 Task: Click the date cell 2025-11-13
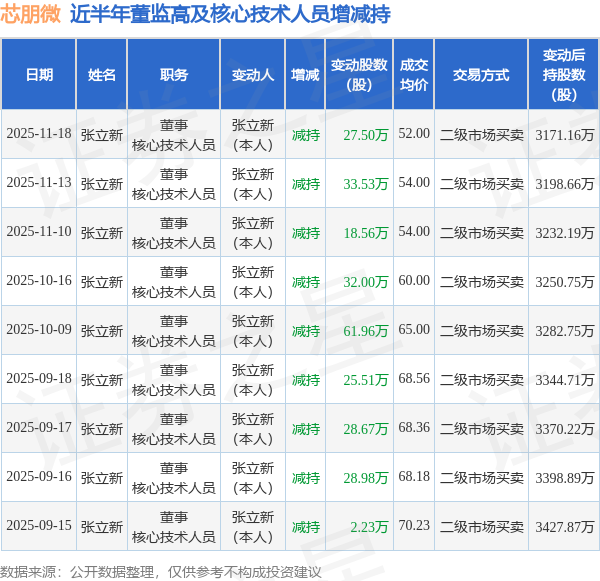(39, 183)
